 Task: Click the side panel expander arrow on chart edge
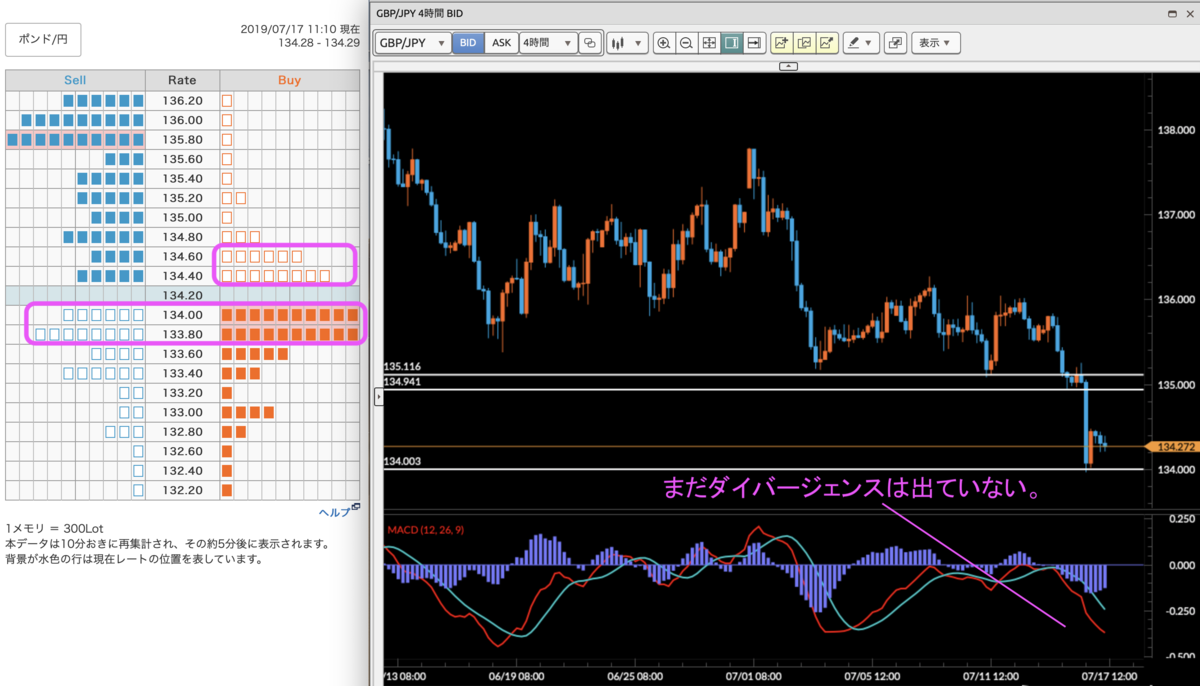click(x=378, y=397)
